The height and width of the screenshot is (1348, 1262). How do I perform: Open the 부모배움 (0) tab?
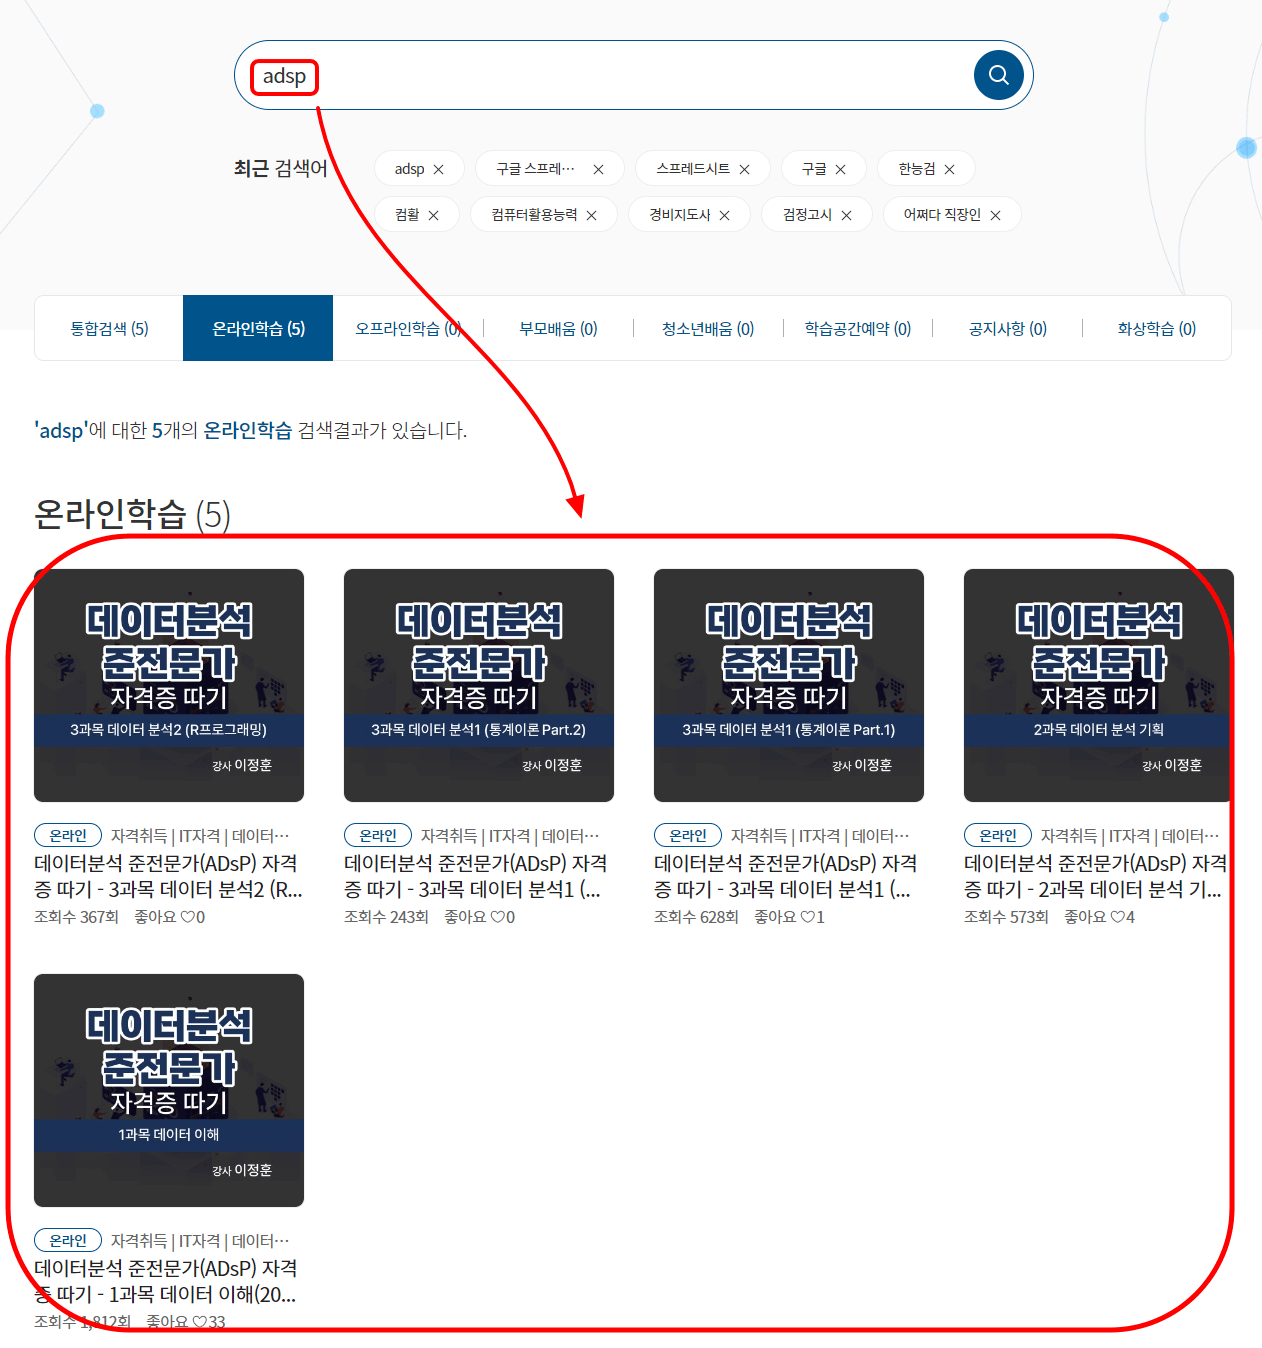[558, 328]
